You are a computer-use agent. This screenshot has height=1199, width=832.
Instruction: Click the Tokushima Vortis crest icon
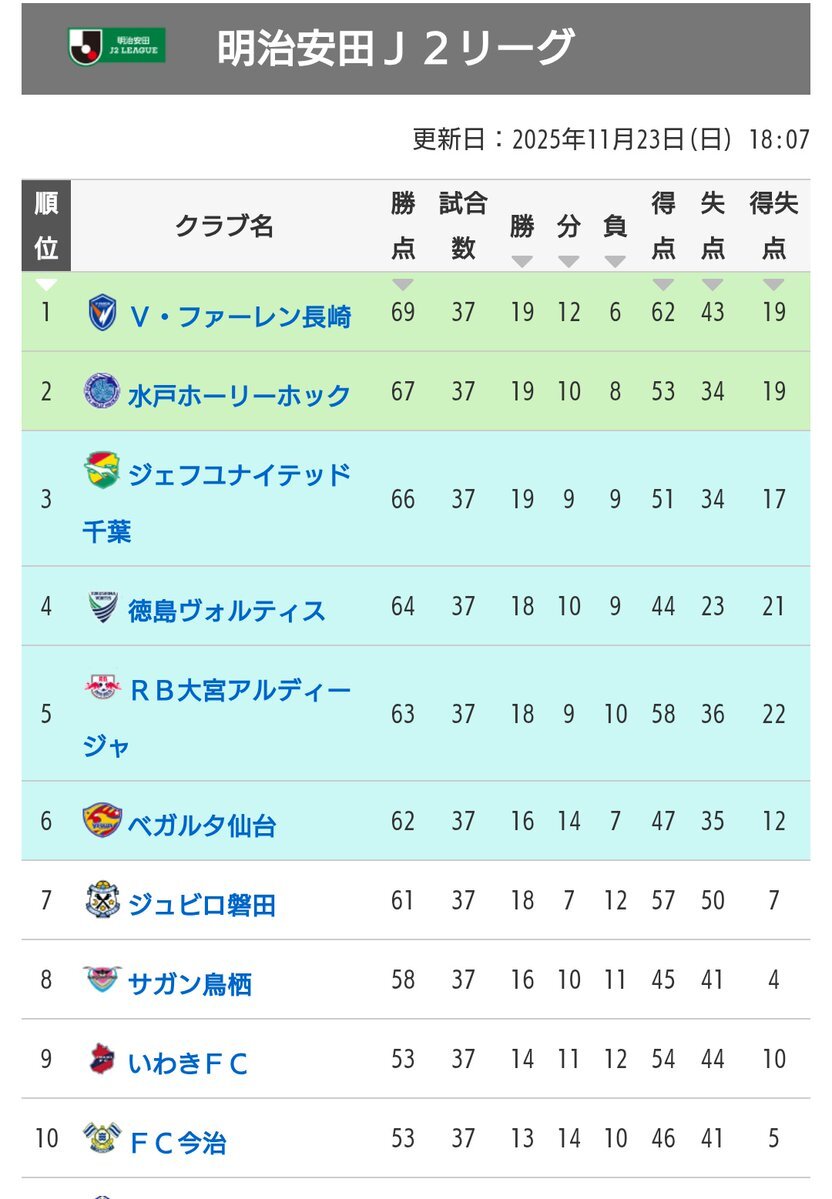(x=102, y=607)
